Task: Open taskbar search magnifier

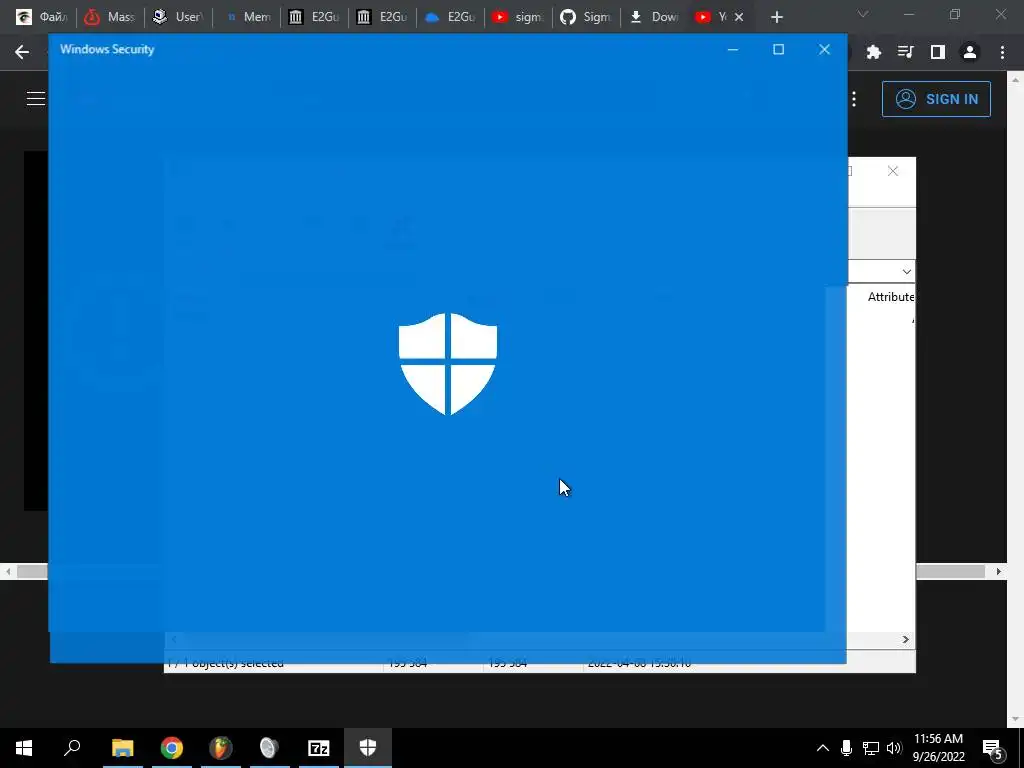Action: tap(72, 748)
